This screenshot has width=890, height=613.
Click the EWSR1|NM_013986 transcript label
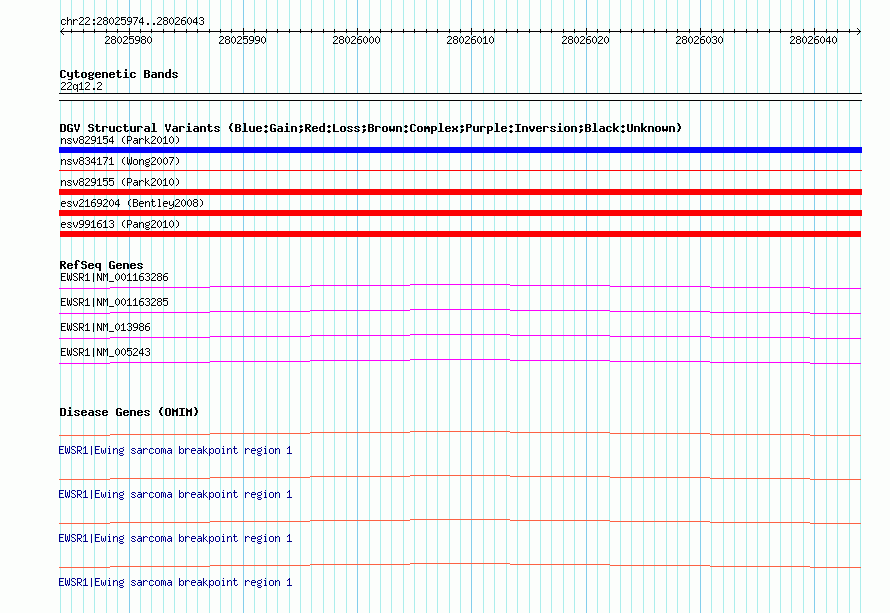coord(105,328)
